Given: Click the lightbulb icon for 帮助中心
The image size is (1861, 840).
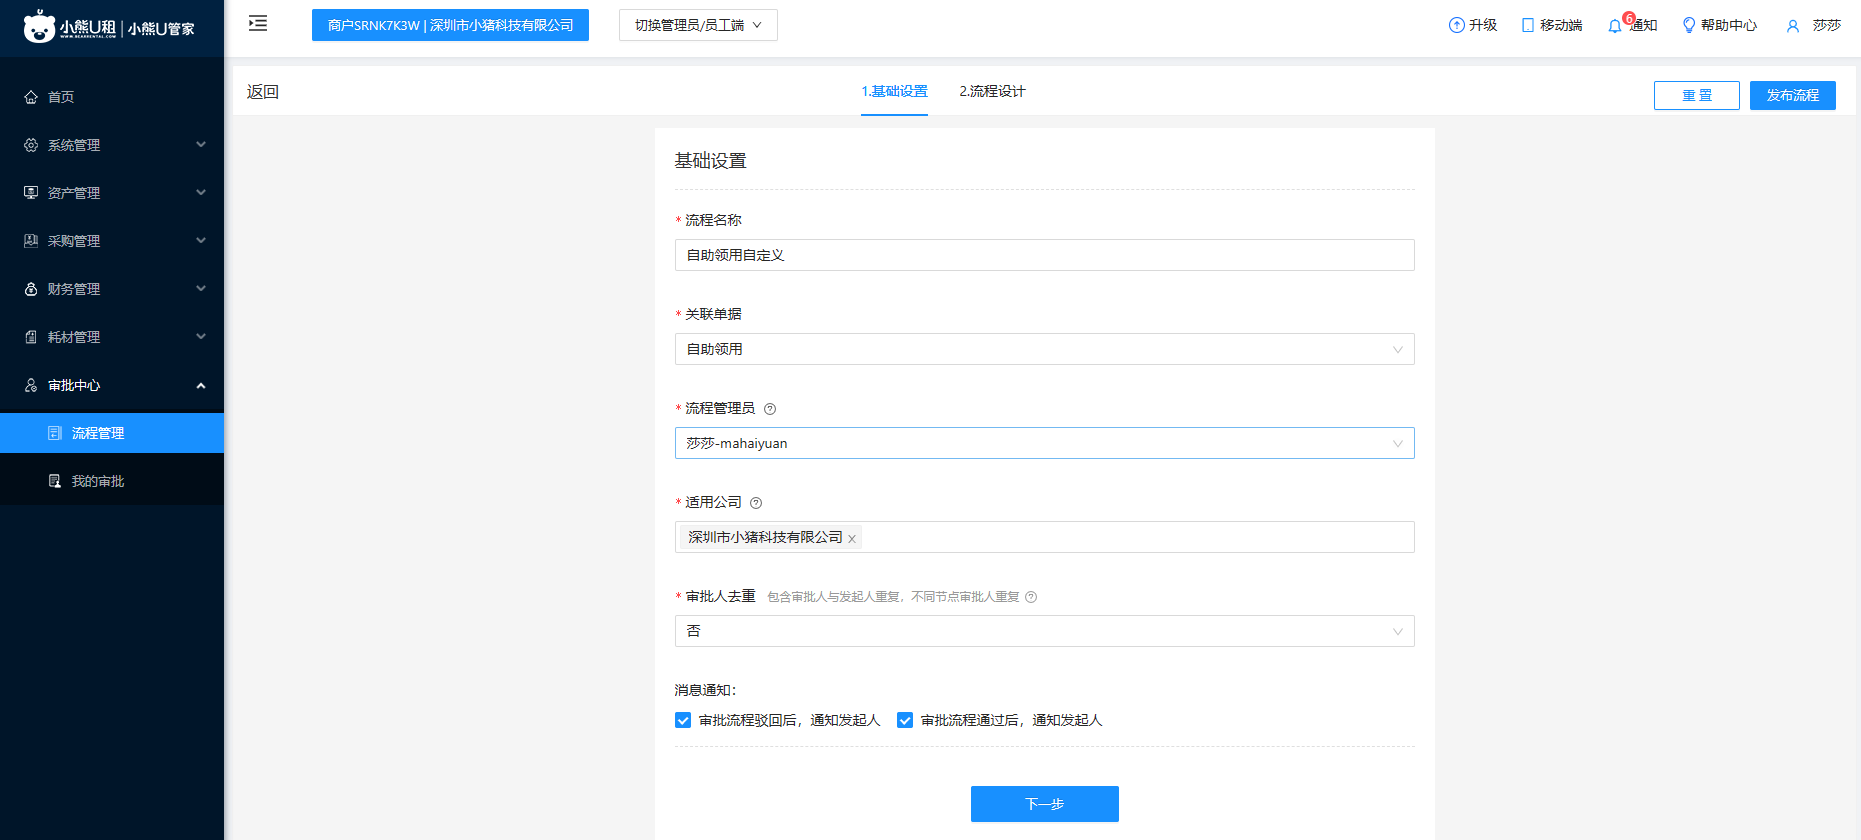Looking at the screenshot, I should coord(1689,25).
